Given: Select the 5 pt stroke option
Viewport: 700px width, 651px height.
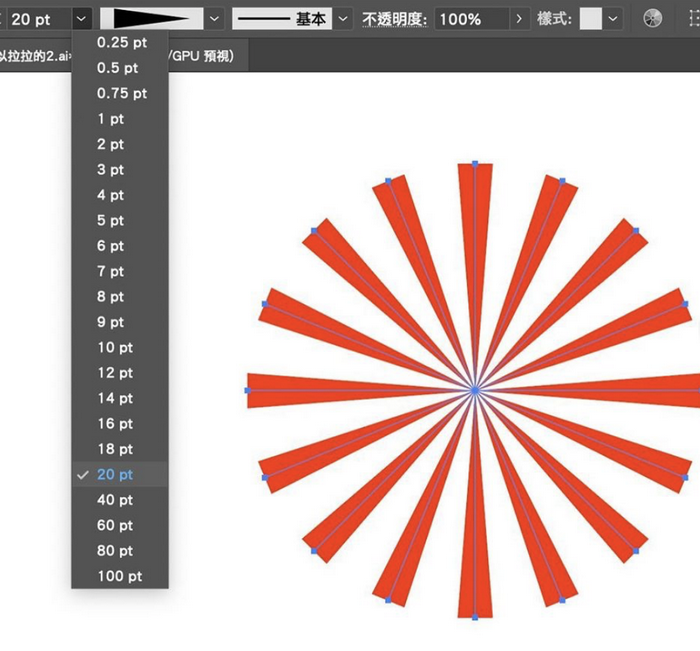Looking at the screenshot, I should tap(111, 221).
